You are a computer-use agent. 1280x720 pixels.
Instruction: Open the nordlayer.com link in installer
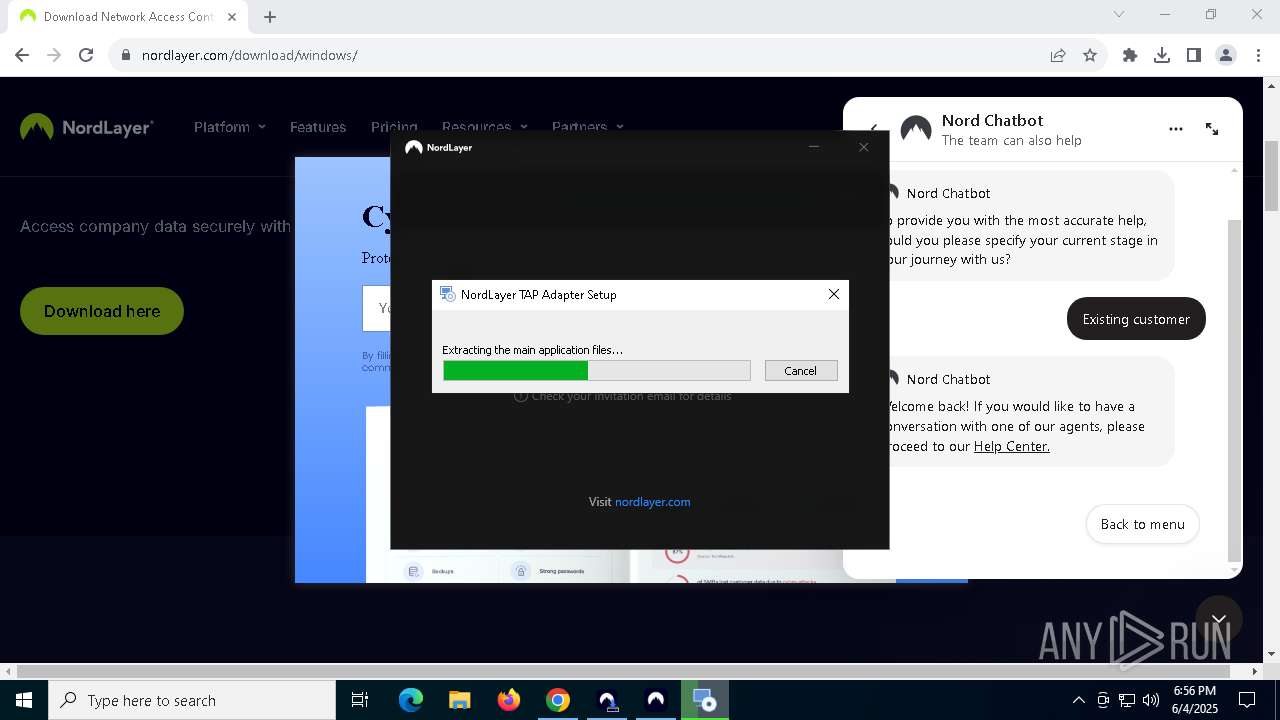[x=652, y=502]
